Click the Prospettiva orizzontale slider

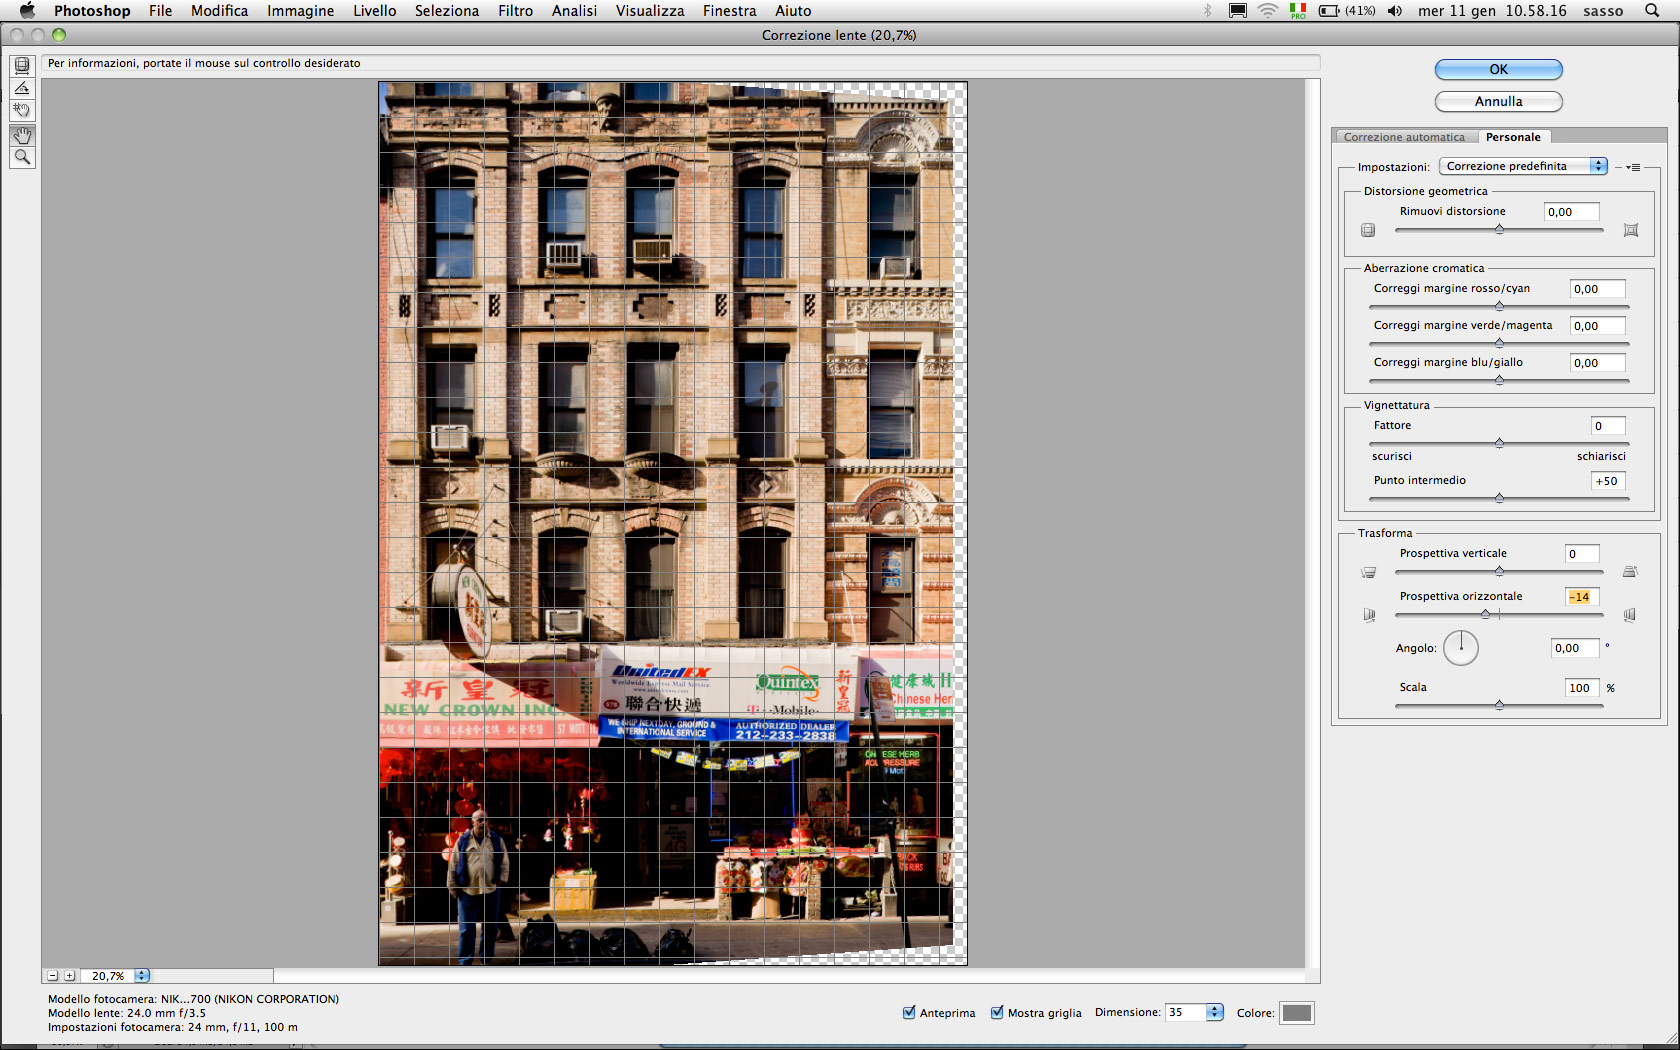(1499, 615)
